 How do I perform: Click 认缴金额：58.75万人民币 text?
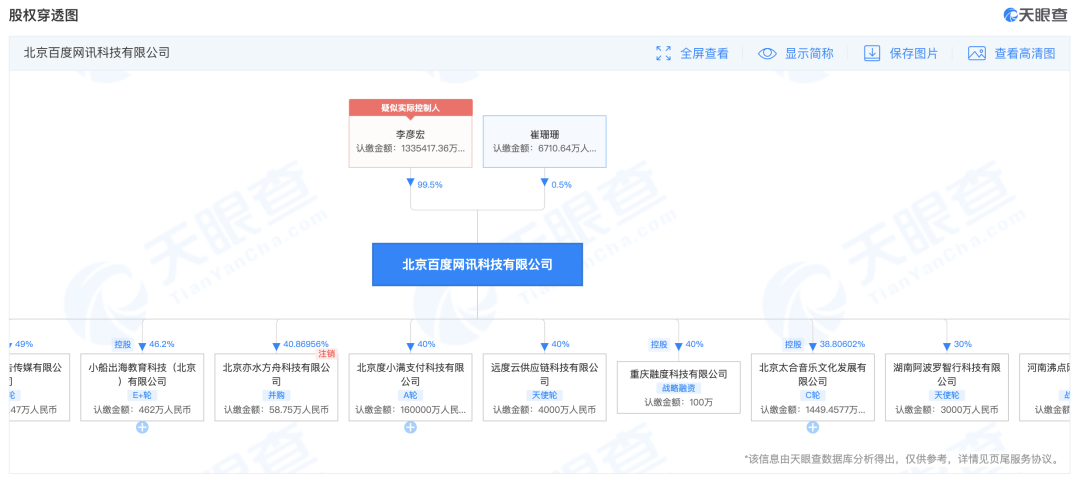276,410
